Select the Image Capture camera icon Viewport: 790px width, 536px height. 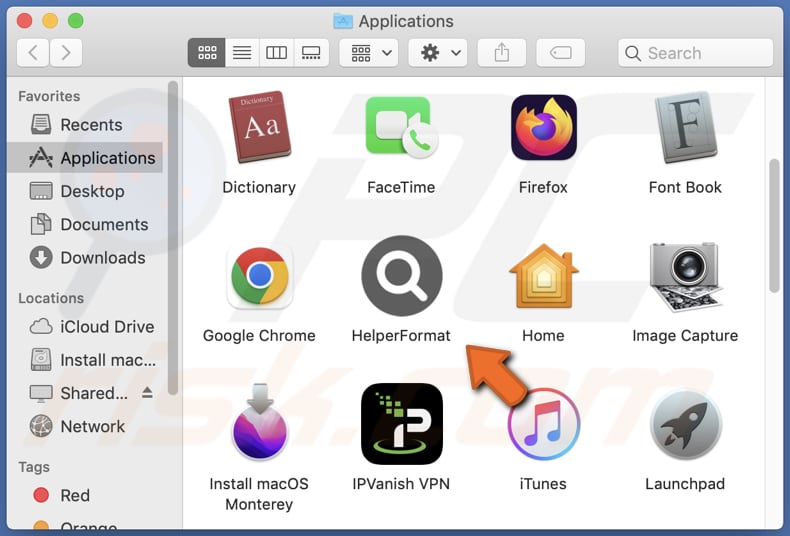click(685, 277)
